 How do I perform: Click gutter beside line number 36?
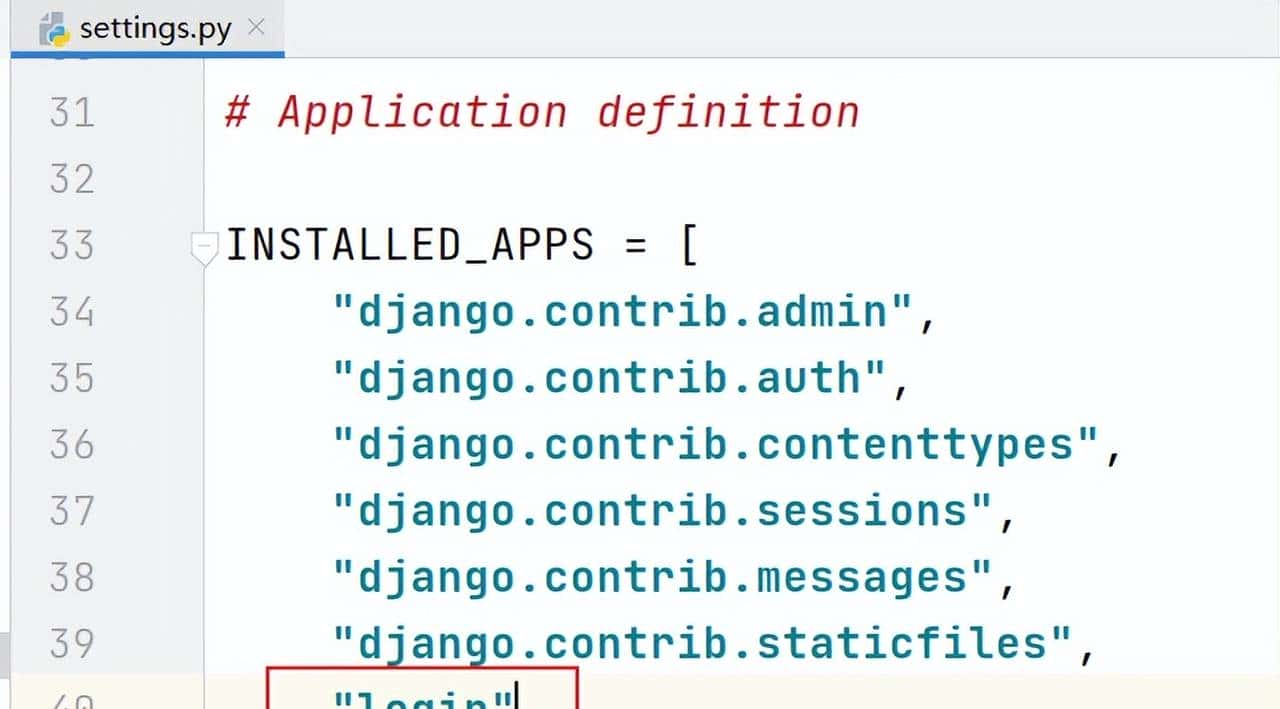(x=72, y=444)
